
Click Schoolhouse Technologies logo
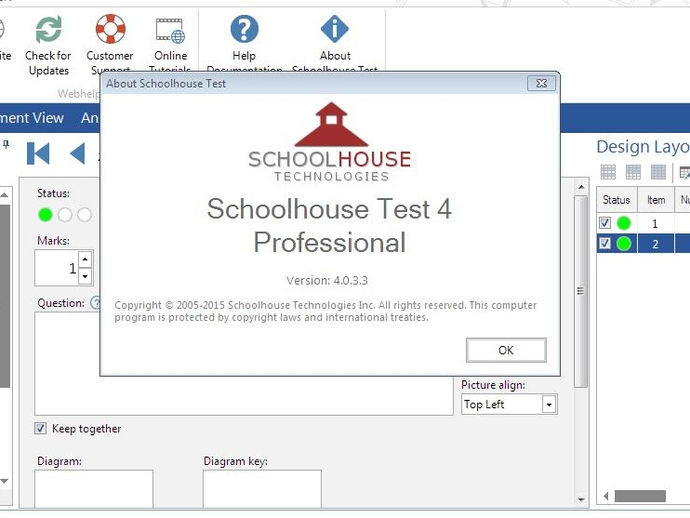click(x=330, y=142)
